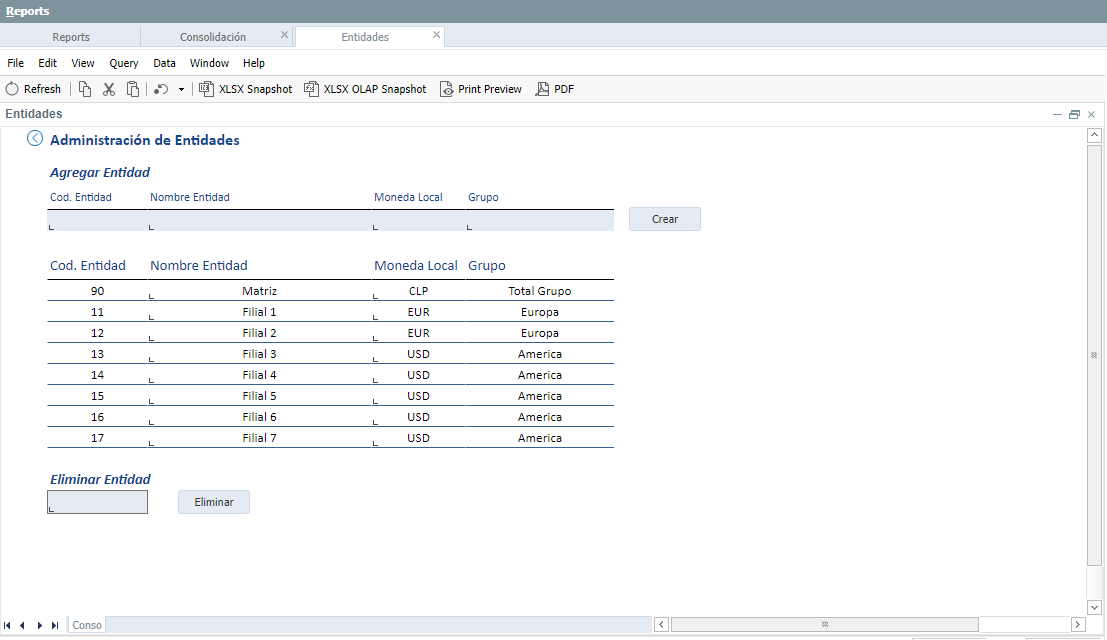Image resolution: width=1107 pixels, height=640 pixels.
Task: Open the File menu
Action: (16, 63)
